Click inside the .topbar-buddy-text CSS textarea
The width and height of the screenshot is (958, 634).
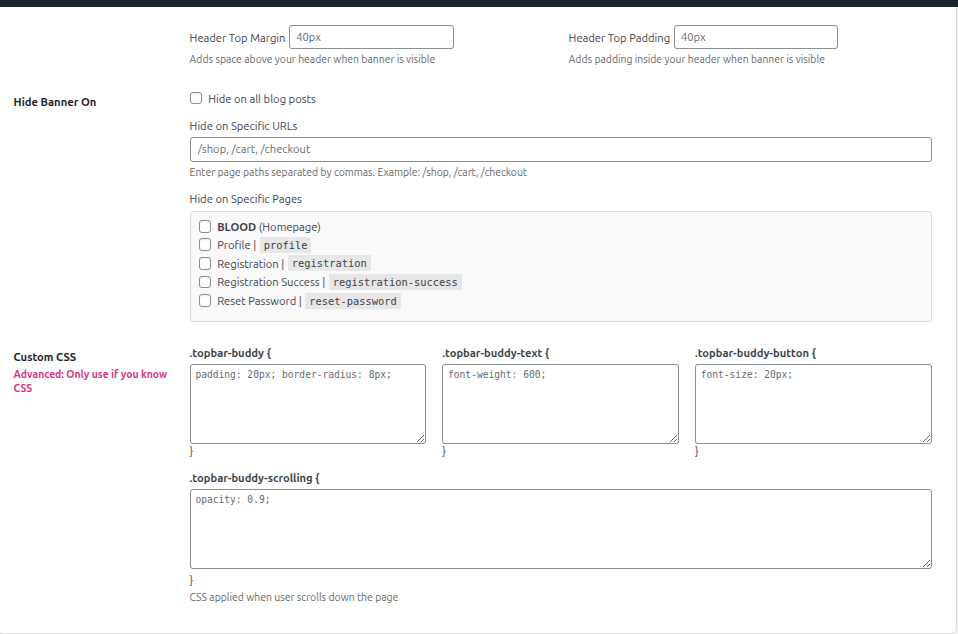pos(560,403)
